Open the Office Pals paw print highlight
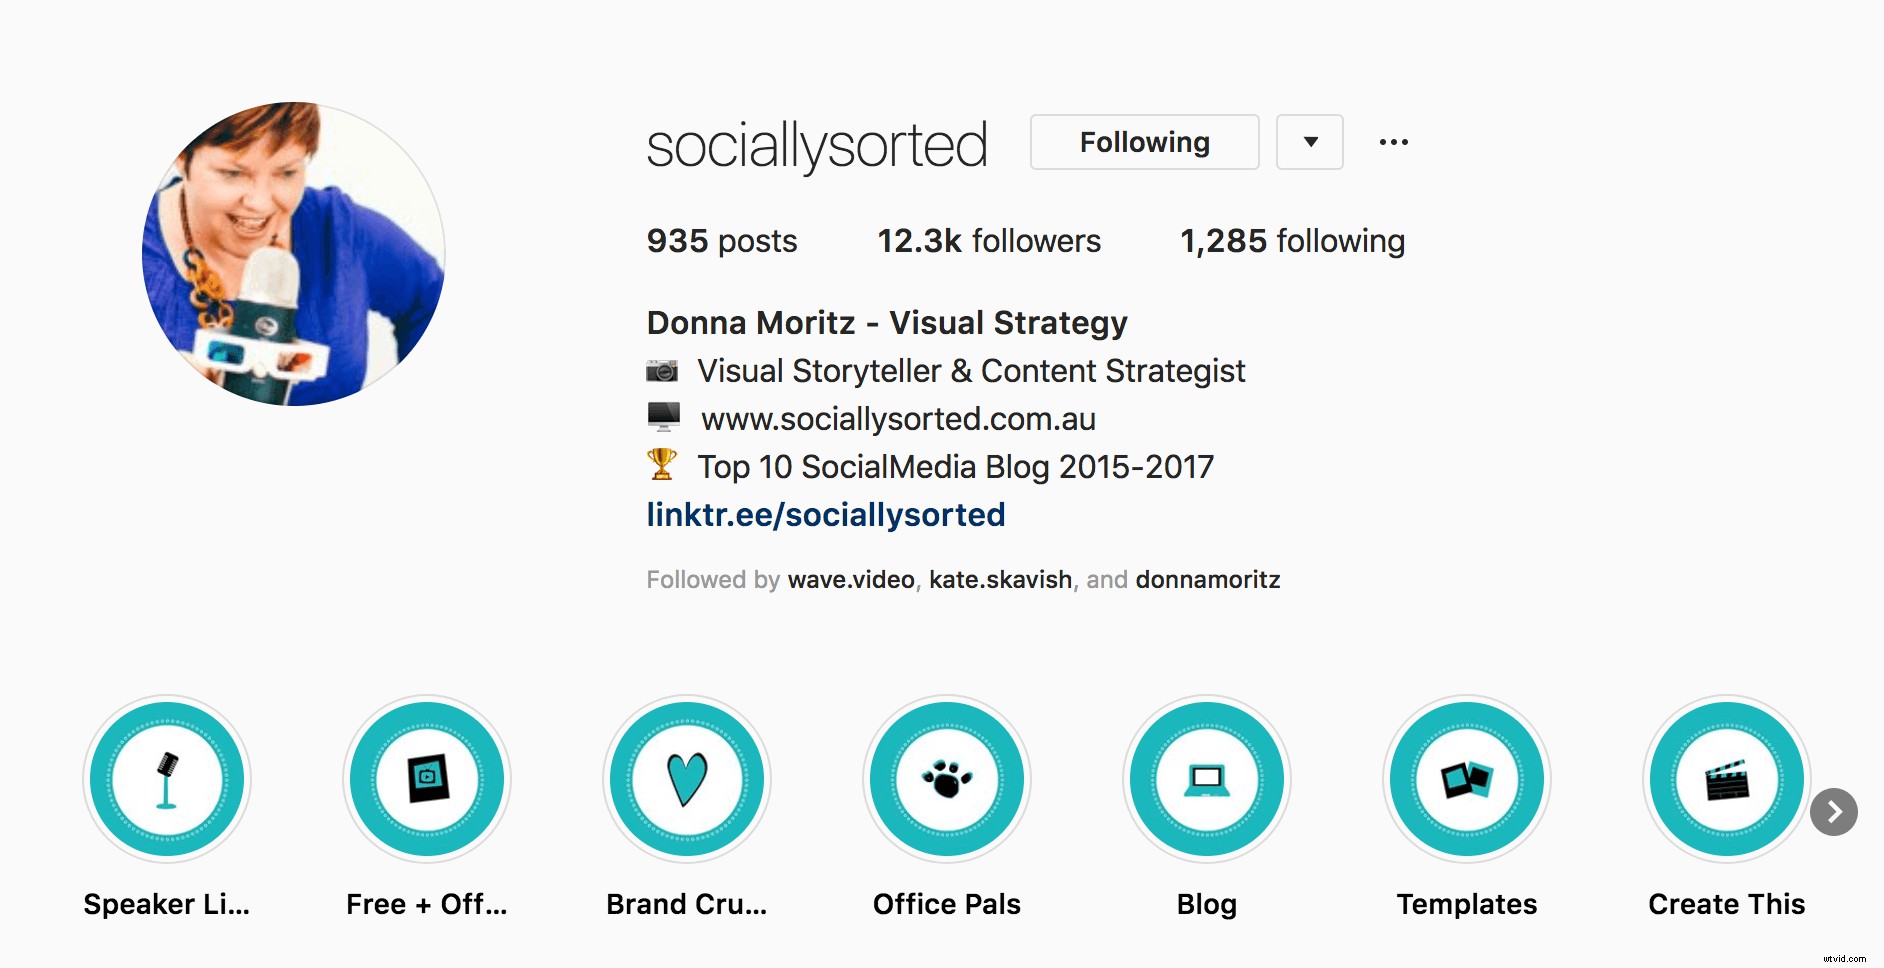The width and height of the screenshot is (1884, 968). [946, 780]
